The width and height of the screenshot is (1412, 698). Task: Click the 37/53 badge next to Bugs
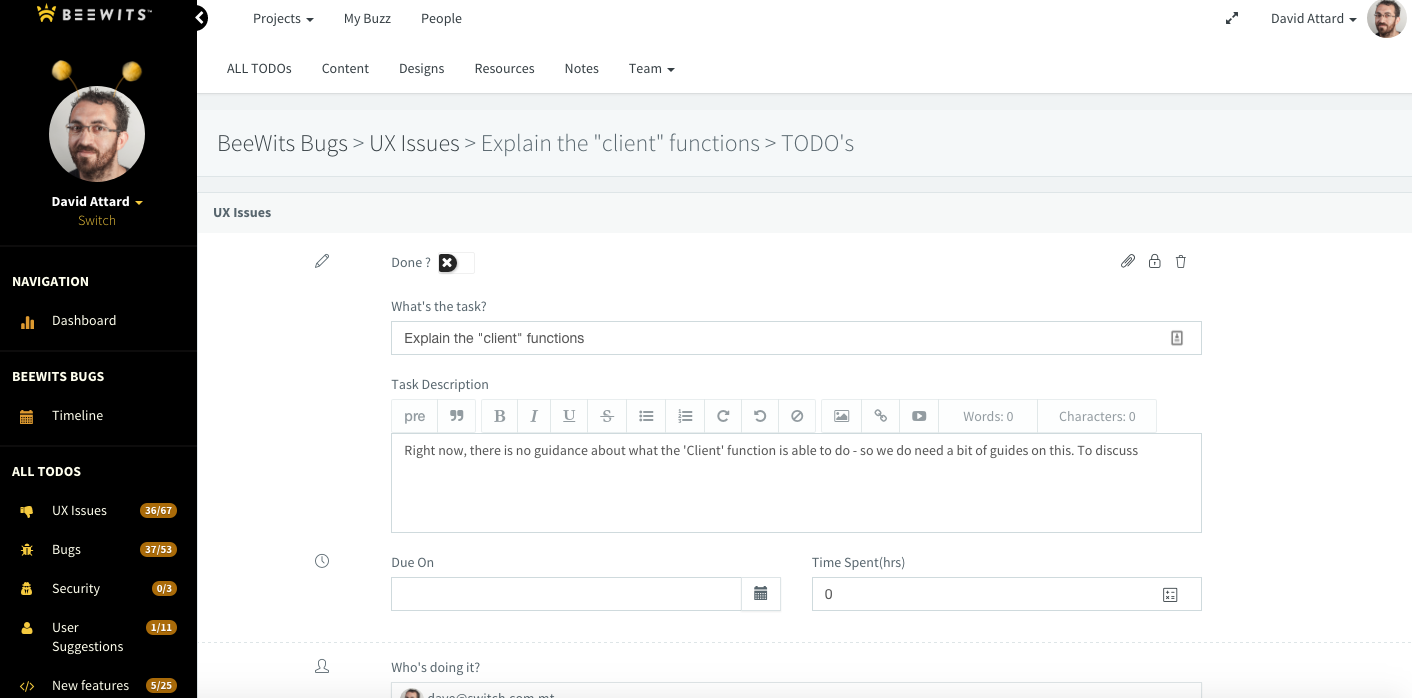click(x=159, y=549)
